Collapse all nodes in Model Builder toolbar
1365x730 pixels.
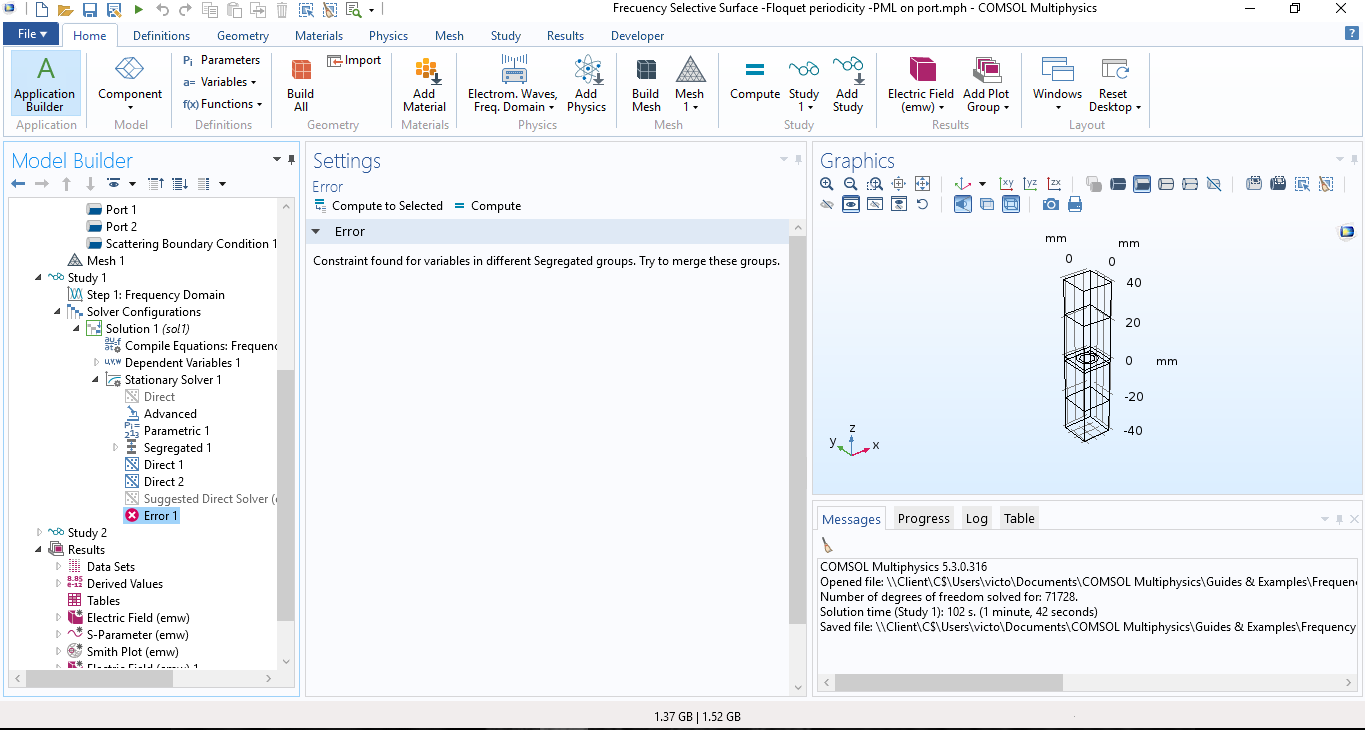(156, 184)
